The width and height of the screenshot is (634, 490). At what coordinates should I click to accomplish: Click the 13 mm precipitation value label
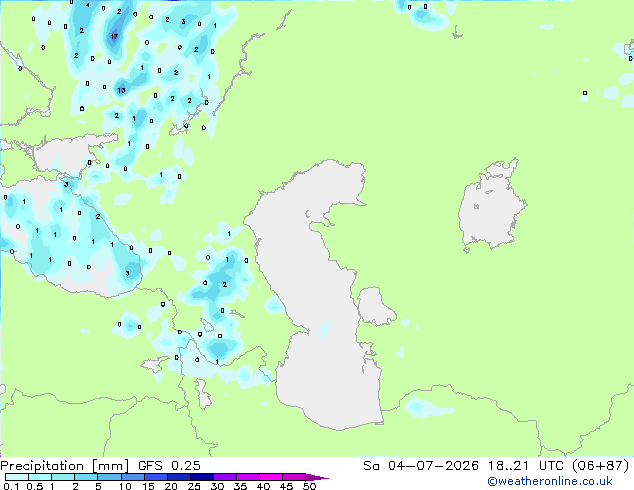[x=121, y=90]
